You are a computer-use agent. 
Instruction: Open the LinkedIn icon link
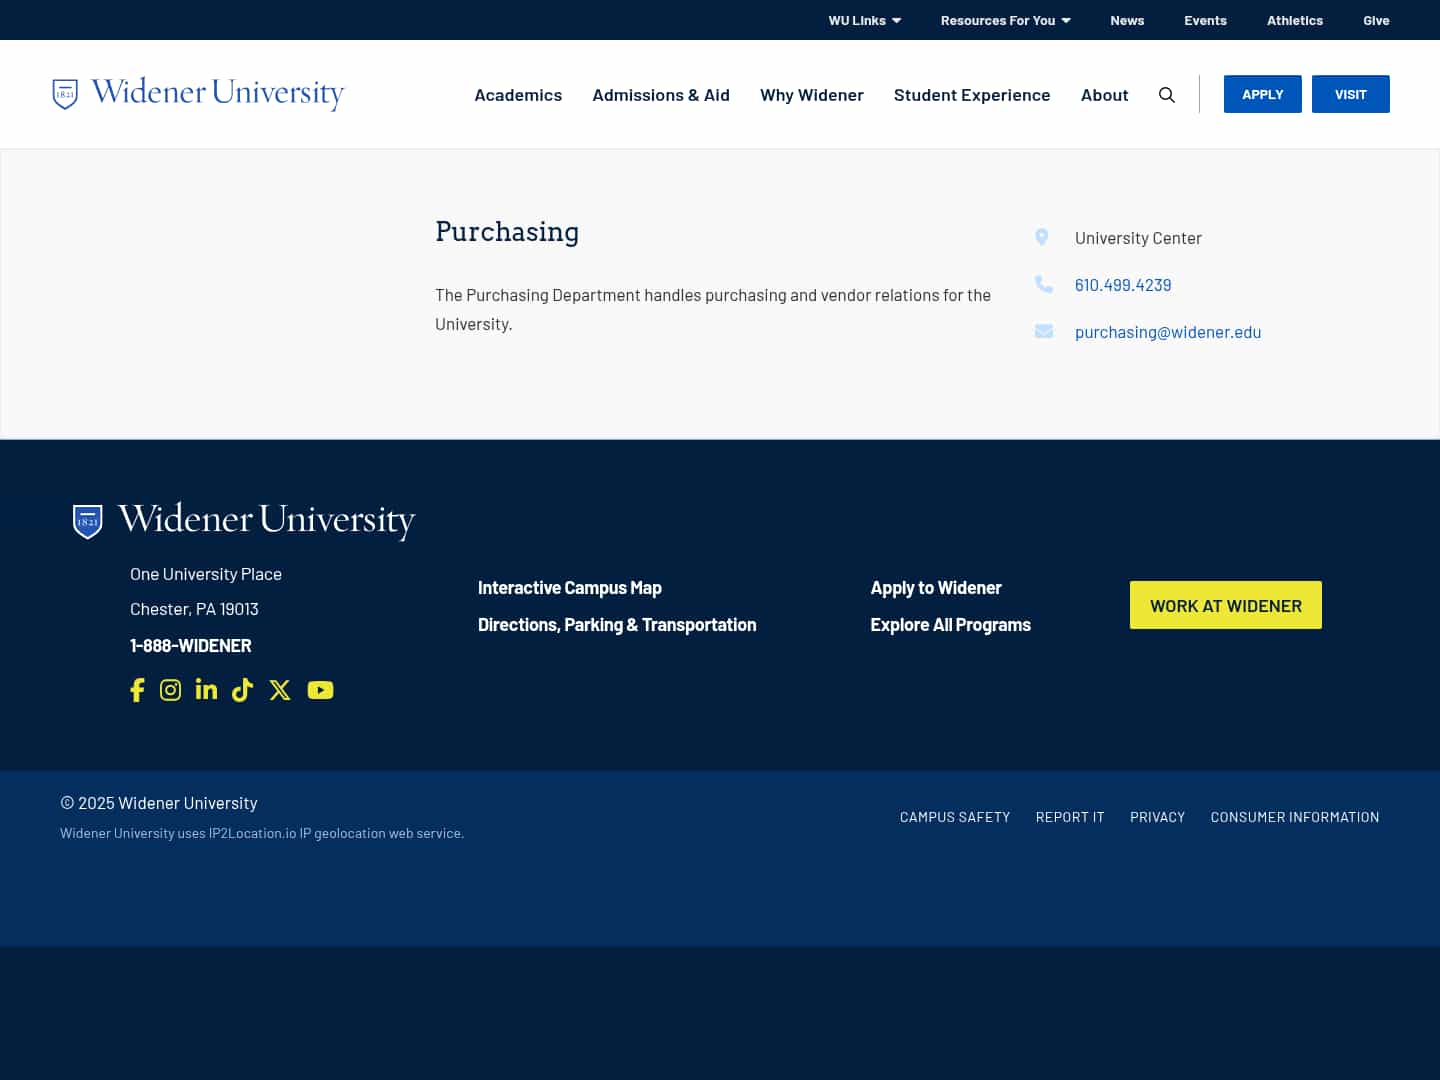pyautogui.click(x=206, y=690)
